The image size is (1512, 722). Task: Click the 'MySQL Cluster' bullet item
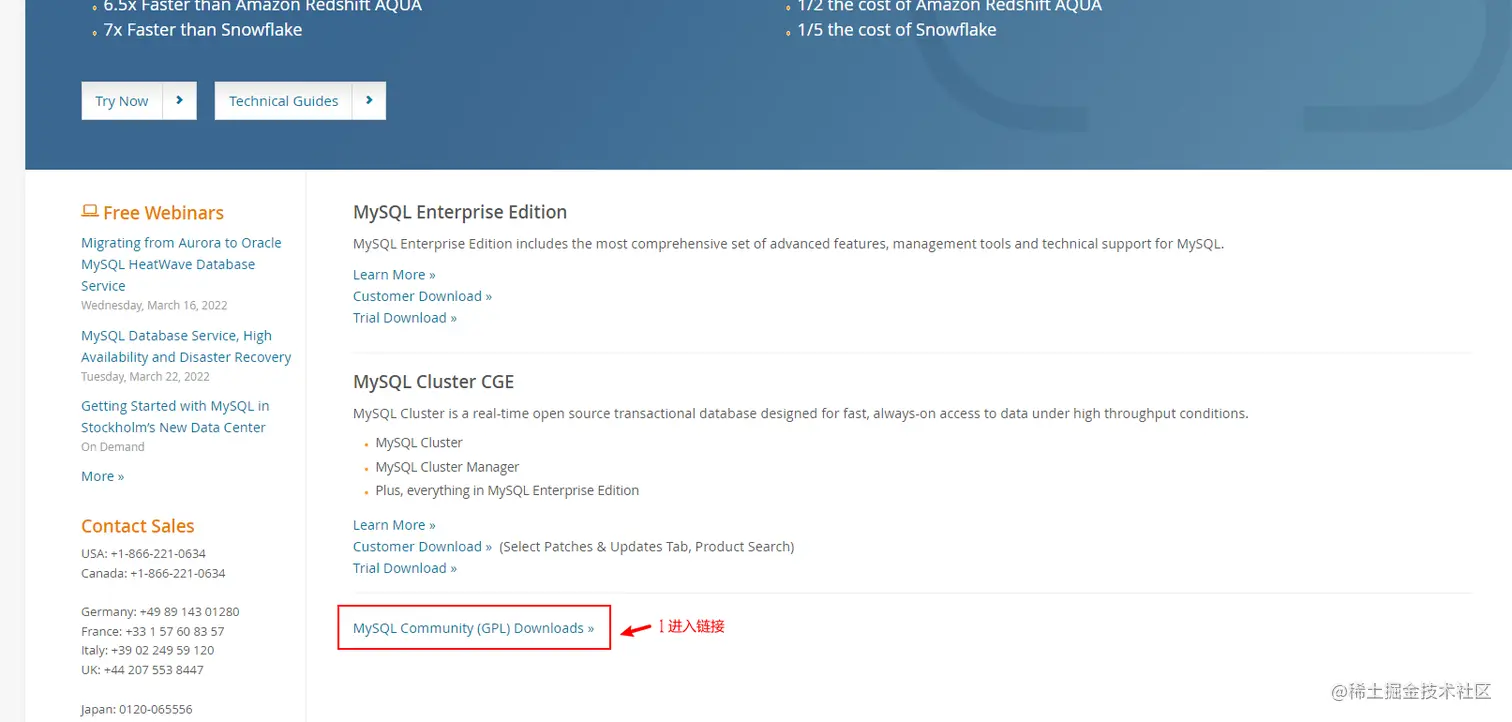pos(419,442)
